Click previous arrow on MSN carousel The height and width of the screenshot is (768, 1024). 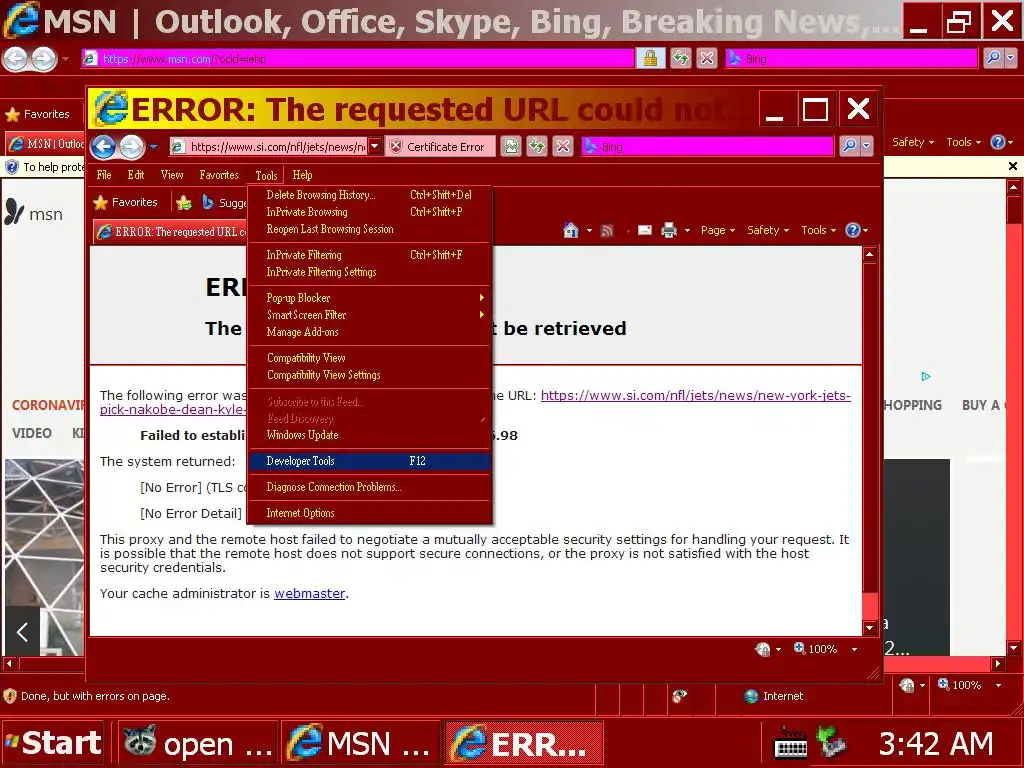22,632
